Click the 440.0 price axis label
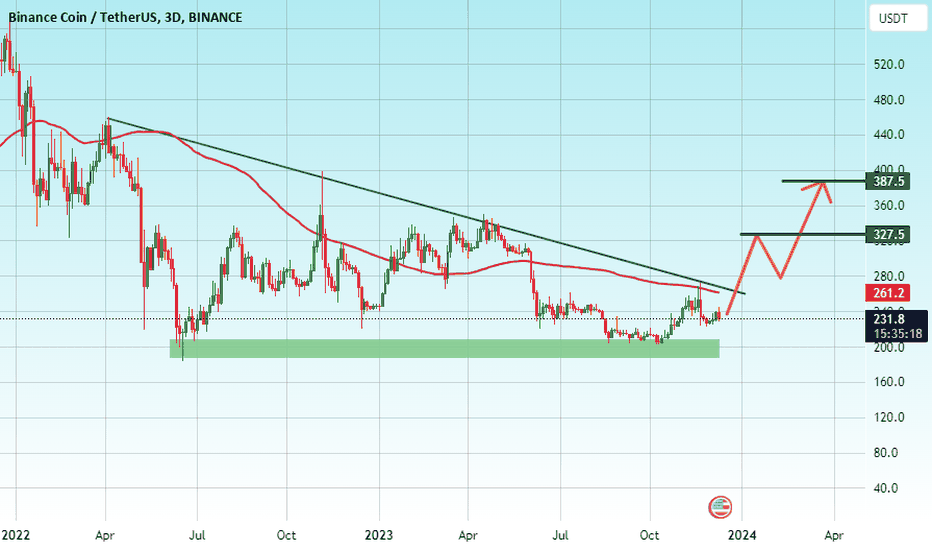Screen dimensions: 932x550 tap(889, 135)
